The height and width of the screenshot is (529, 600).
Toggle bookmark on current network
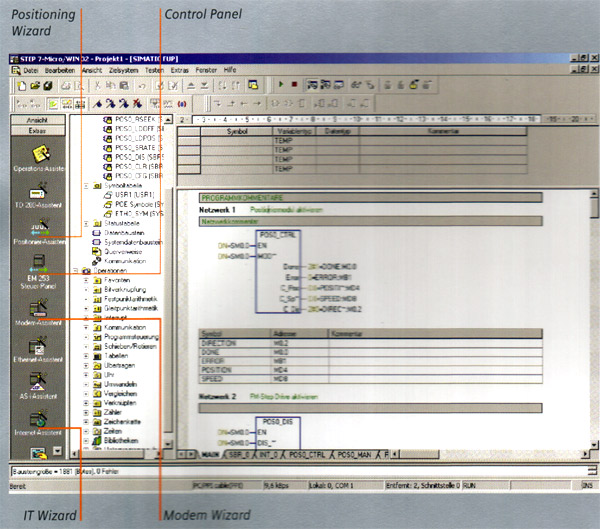point(98,103)
